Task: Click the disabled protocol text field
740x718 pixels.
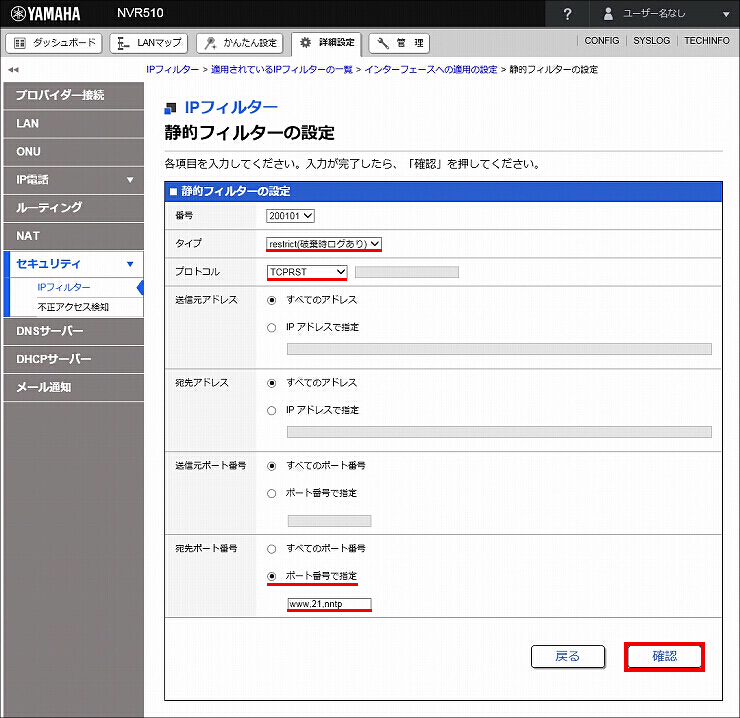Action: point(407,272)
